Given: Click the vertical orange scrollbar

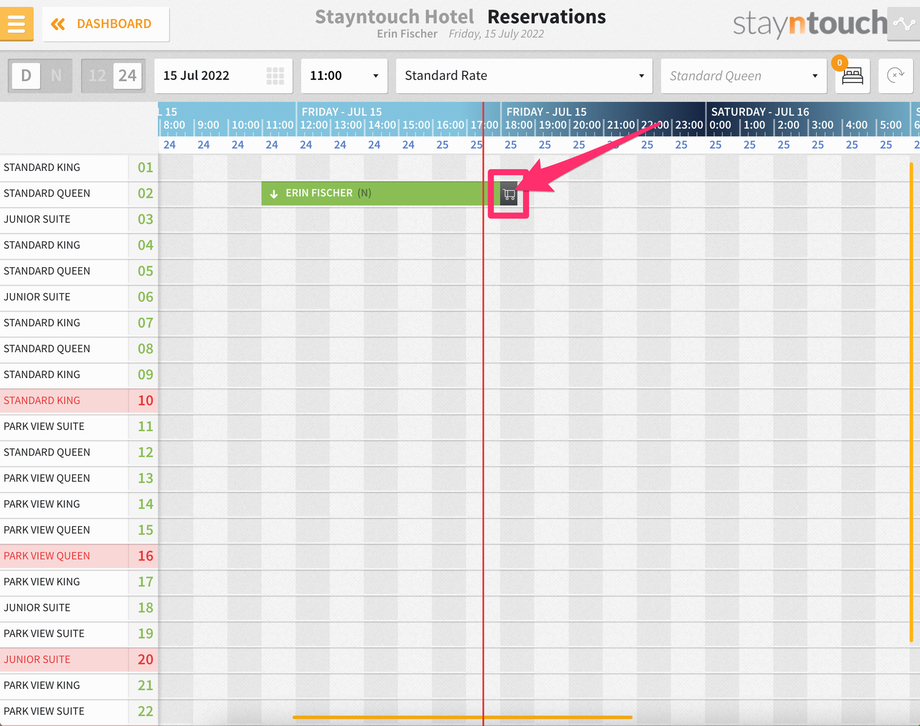Looking at the screenshot, I should coord(911,402).
